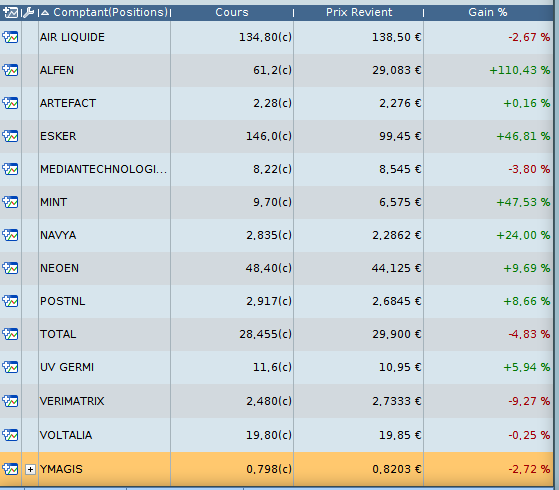
Task: Select the NAVYA position name
Action: click(x=58, y=235)
